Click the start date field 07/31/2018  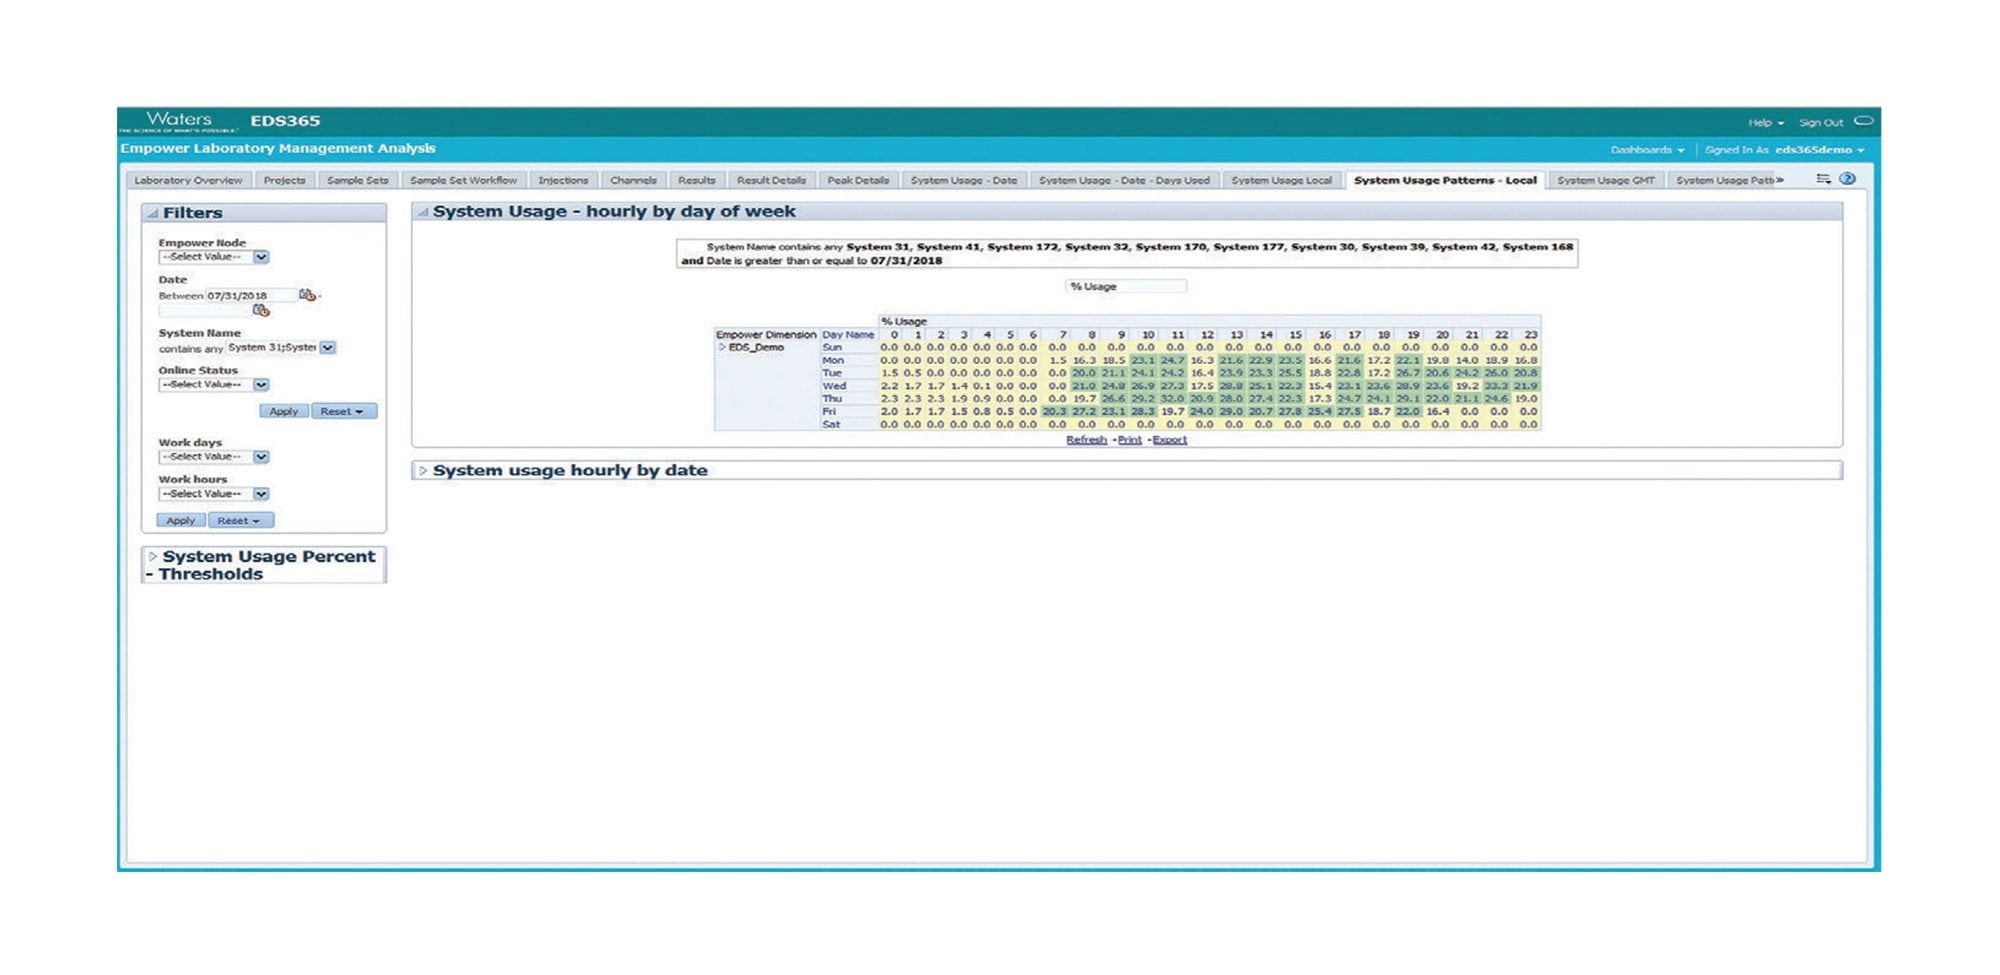point(250,295)
